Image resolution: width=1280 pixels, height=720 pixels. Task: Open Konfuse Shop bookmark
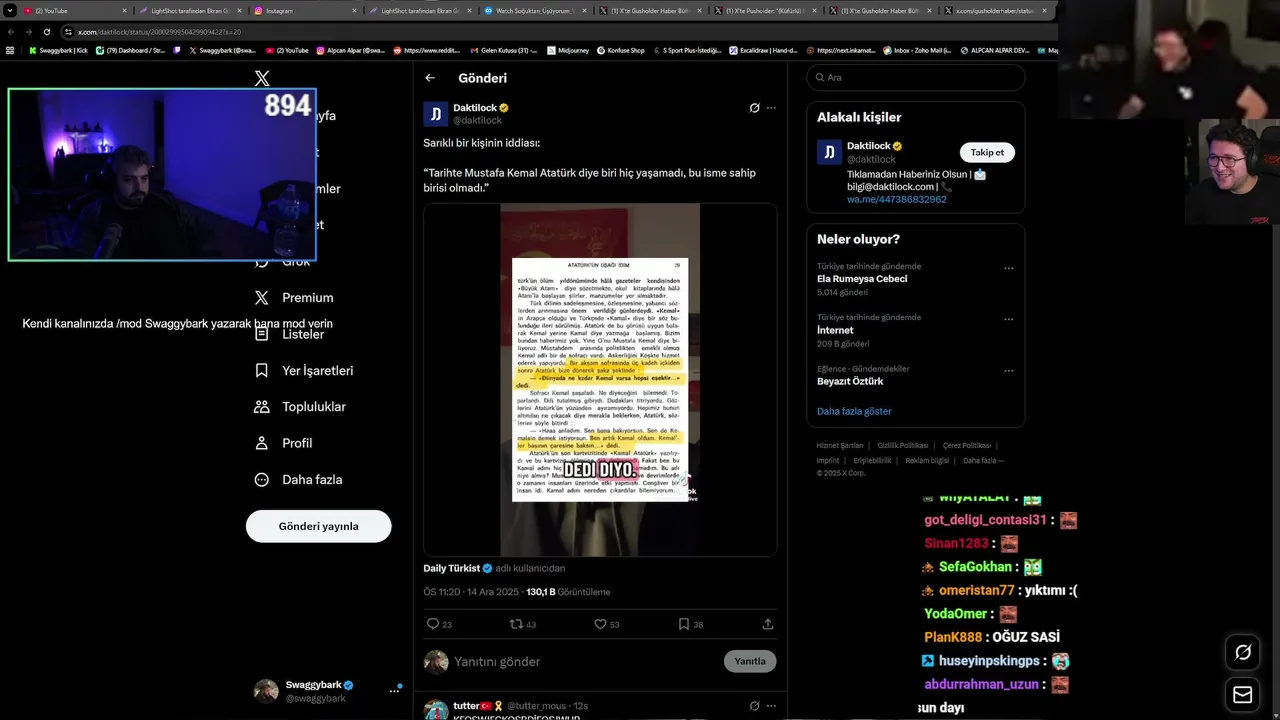click(x=620, y=50)
